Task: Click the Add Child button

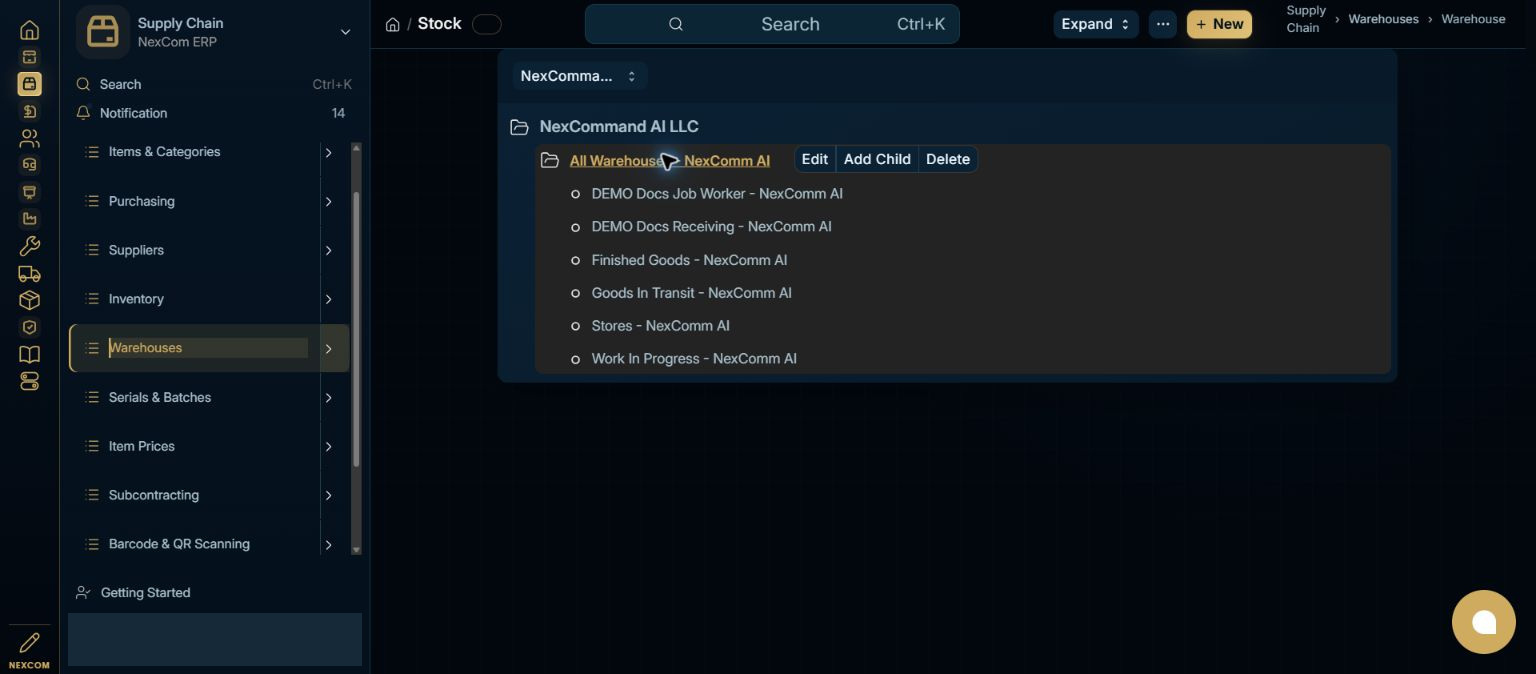Action: click(877, 159)
